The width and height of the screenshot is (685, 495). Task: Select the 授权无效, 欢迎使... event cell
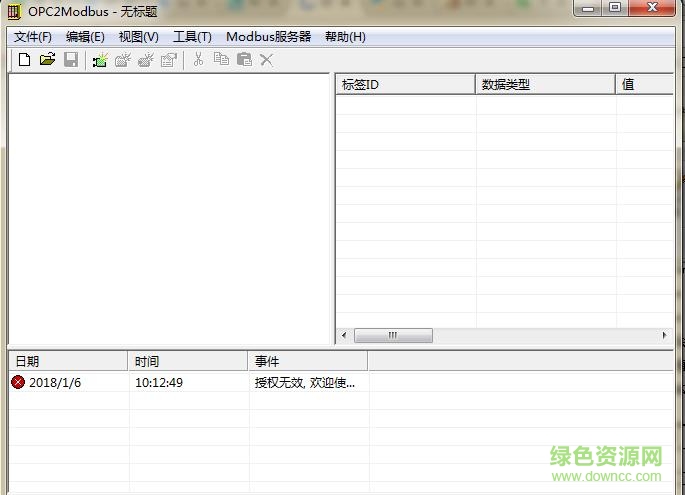coord(305,383)
